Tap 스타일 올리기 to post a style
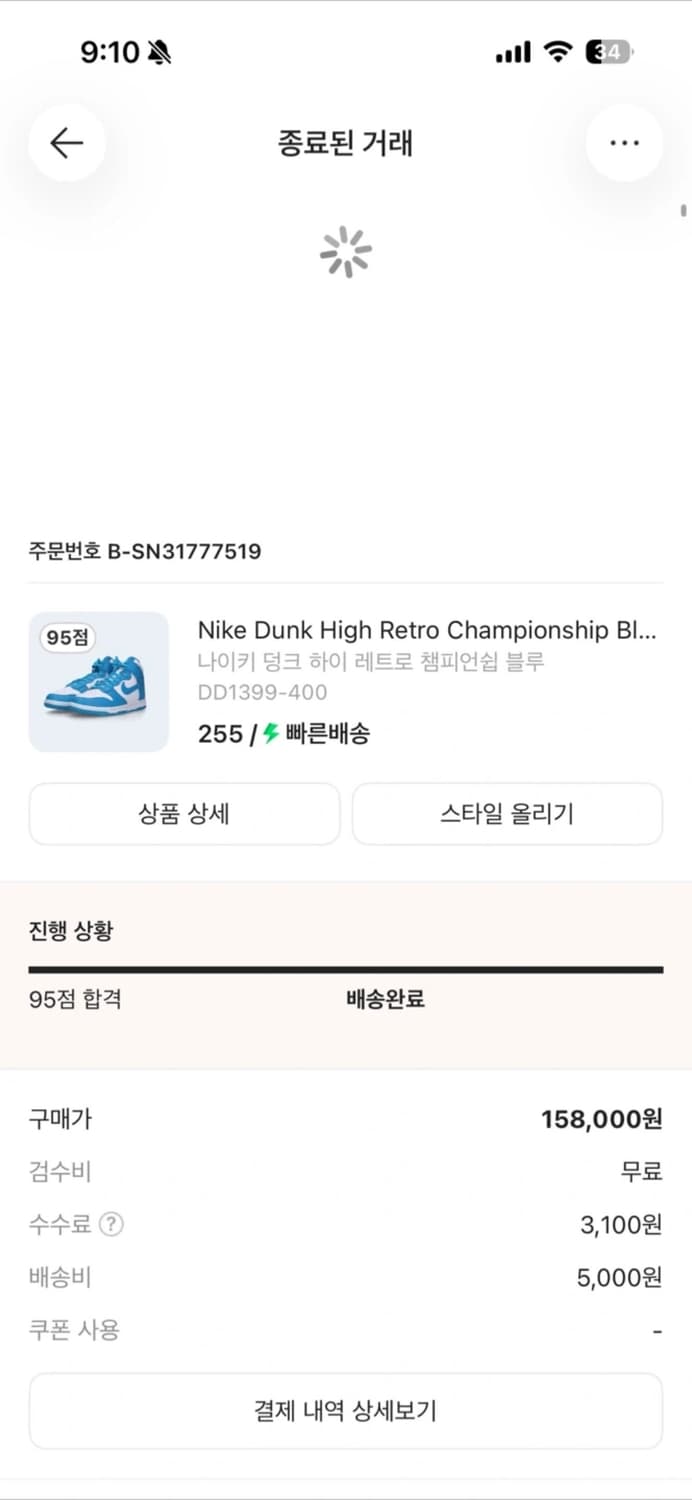692x1500 pixels. click(x=507, y=814)
